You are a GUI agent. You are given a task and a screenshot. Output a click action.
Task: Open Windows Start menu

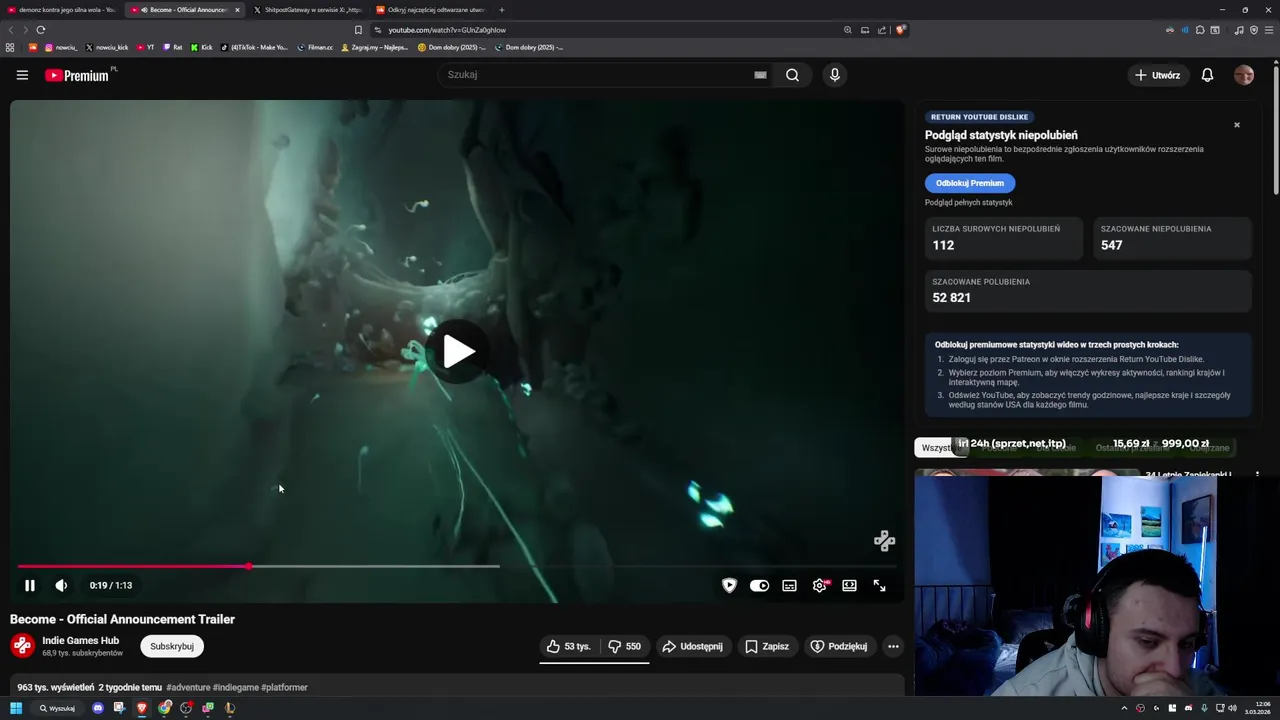click(x=16, y=708)
